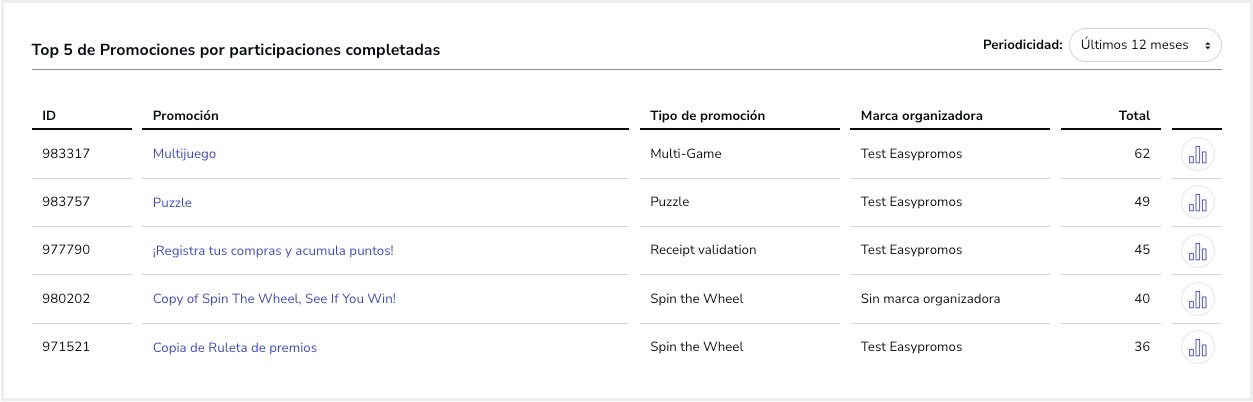1253x402 pixels.
Task: Click the ID column header
Action: tap(49, 116)
